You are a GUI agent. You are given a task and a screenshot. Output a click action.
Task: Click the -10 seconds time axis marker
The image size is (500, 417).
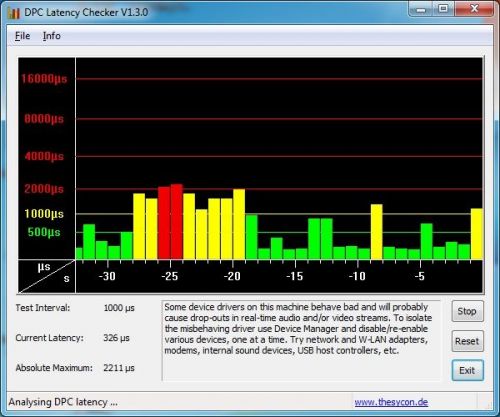(357, 276)
